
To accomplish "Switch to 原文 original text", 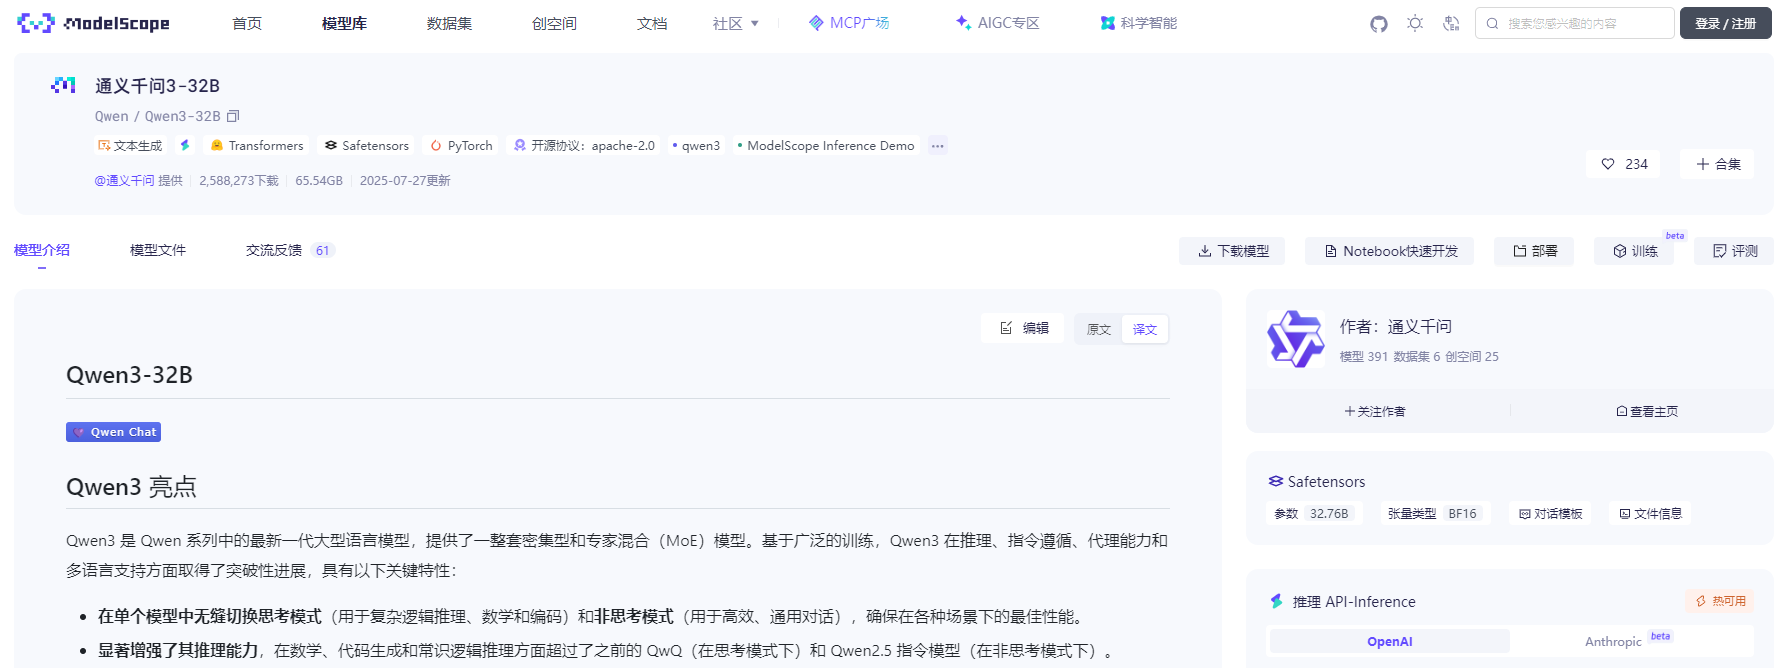I will coord(1099,329).
